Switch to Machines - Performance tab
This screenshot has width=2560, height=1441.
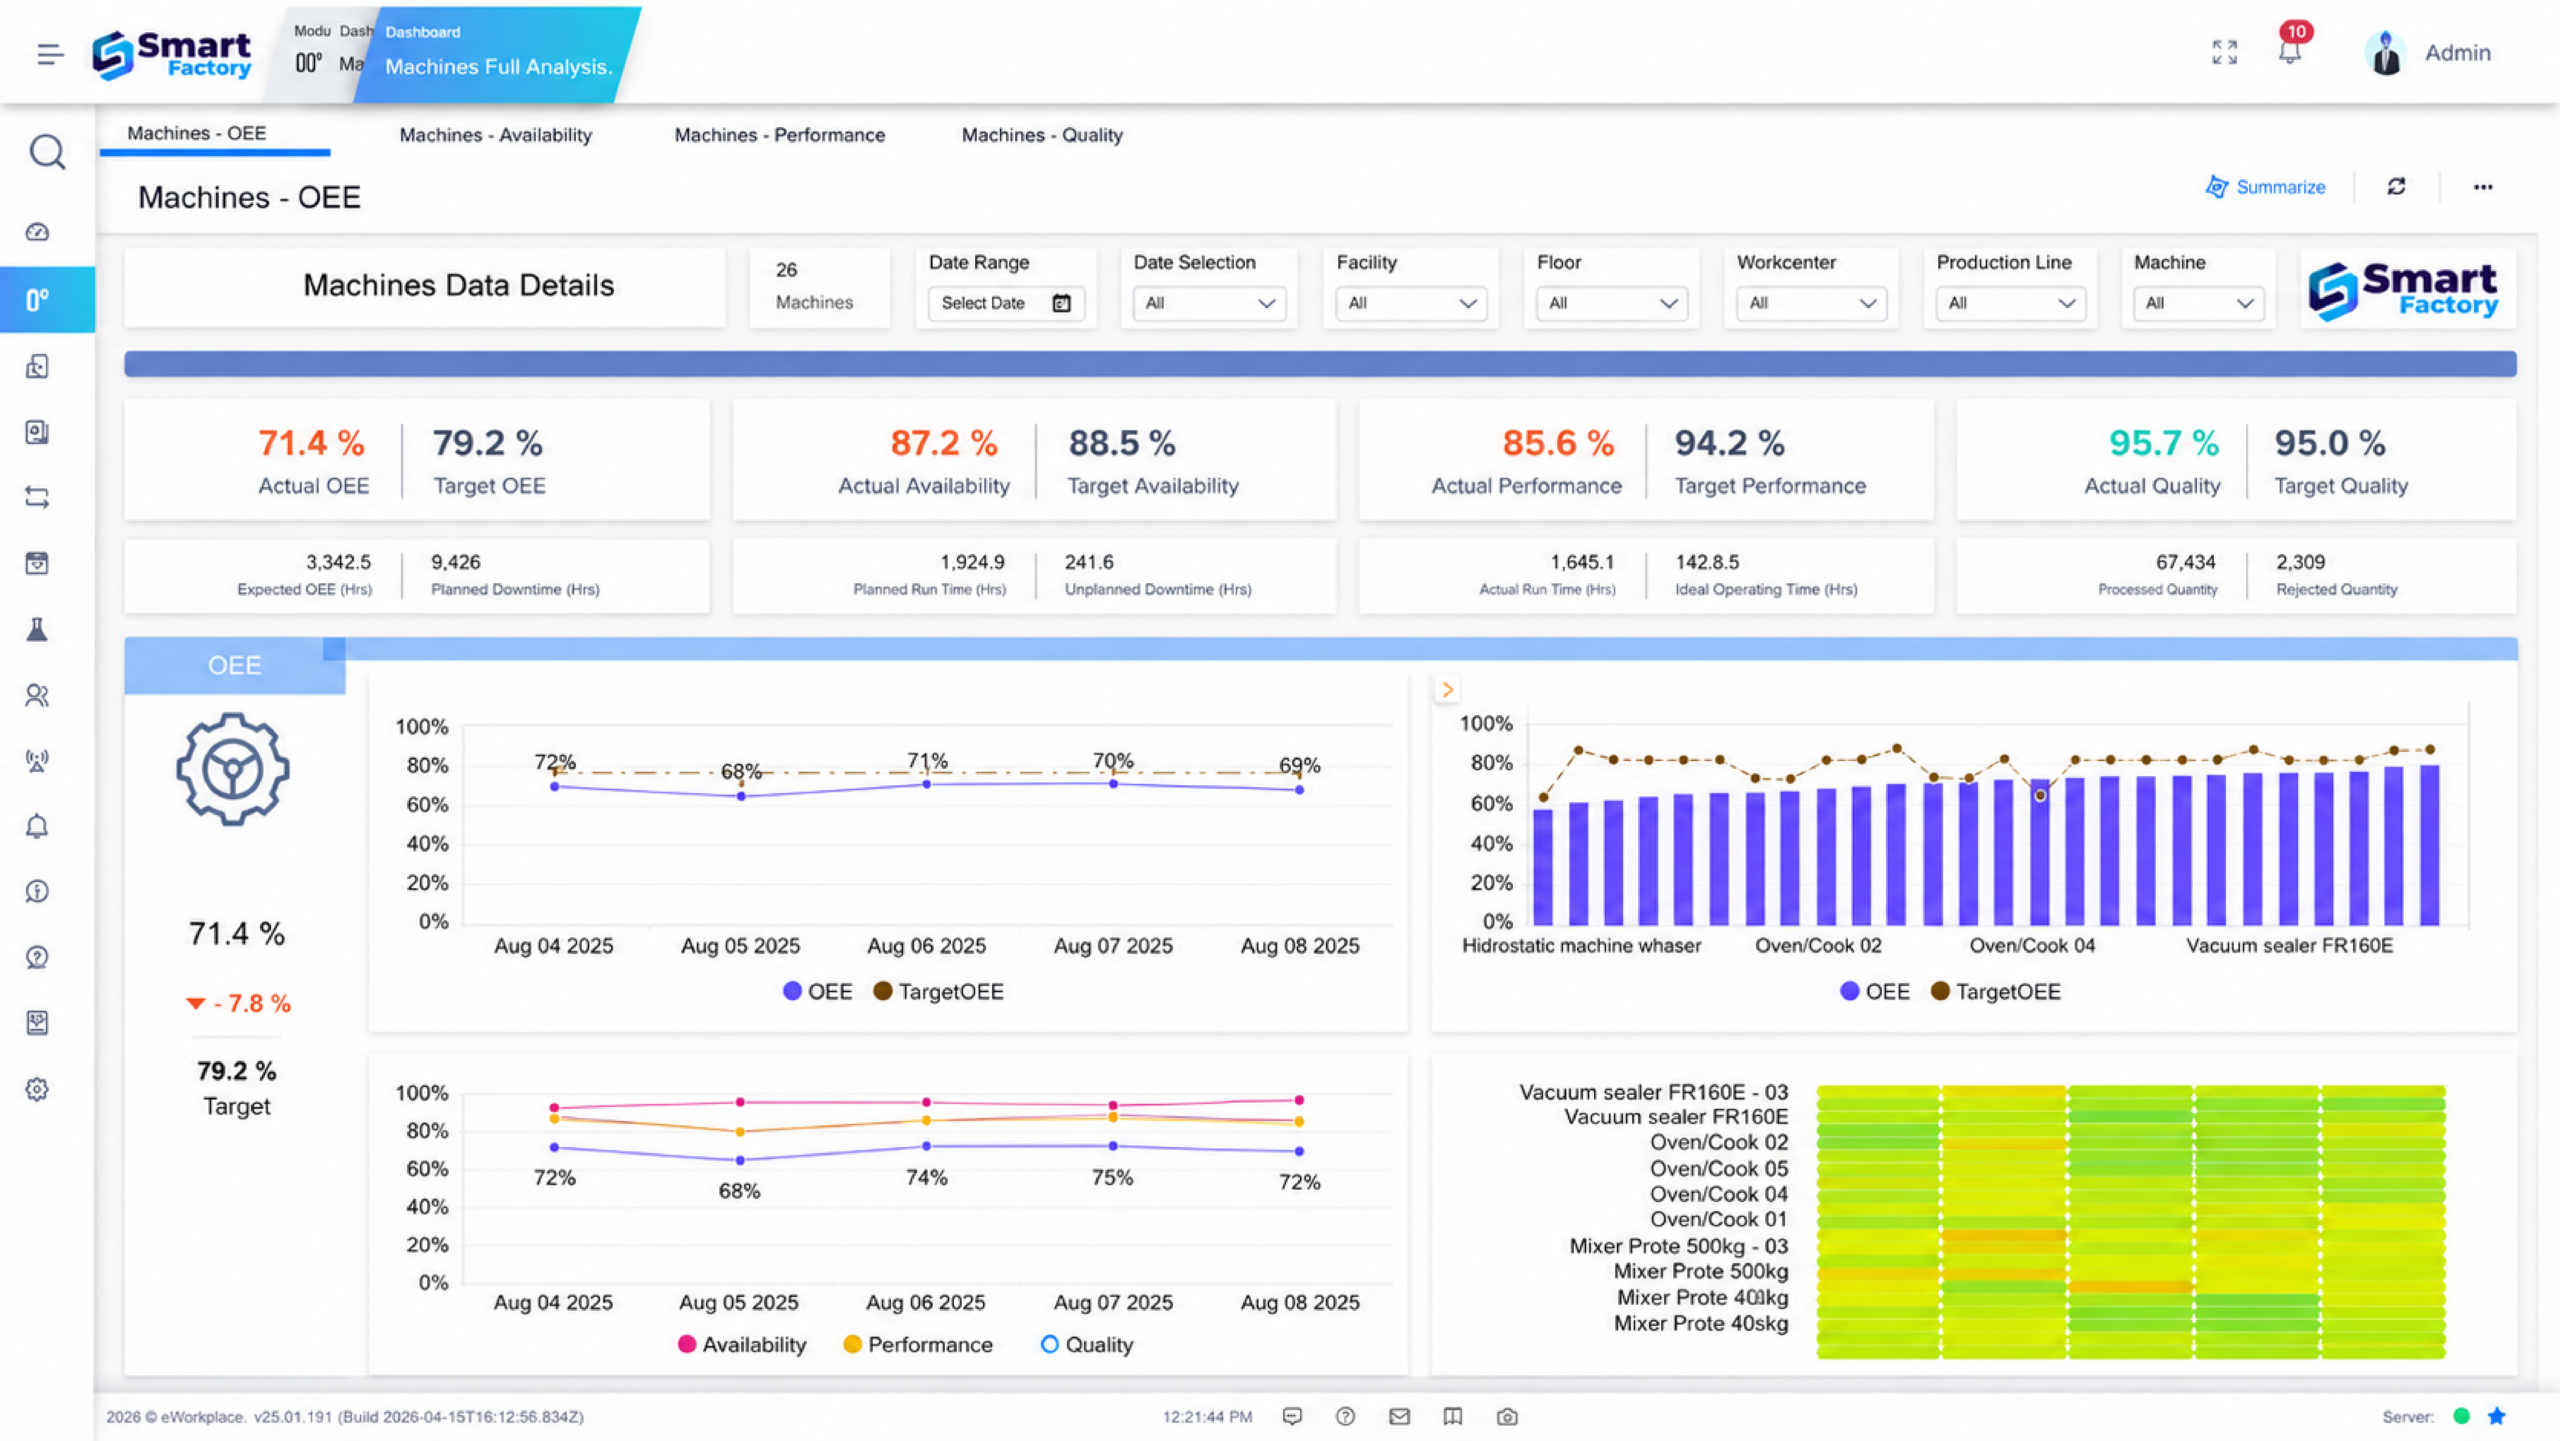[779, 135]
